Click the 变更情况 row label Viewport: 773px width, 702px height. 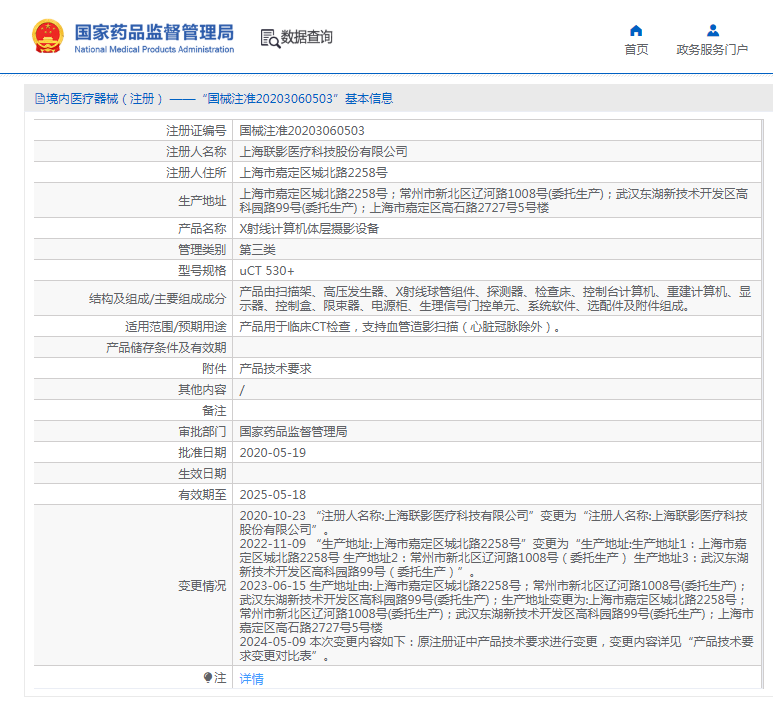click(x=202, y=586)
